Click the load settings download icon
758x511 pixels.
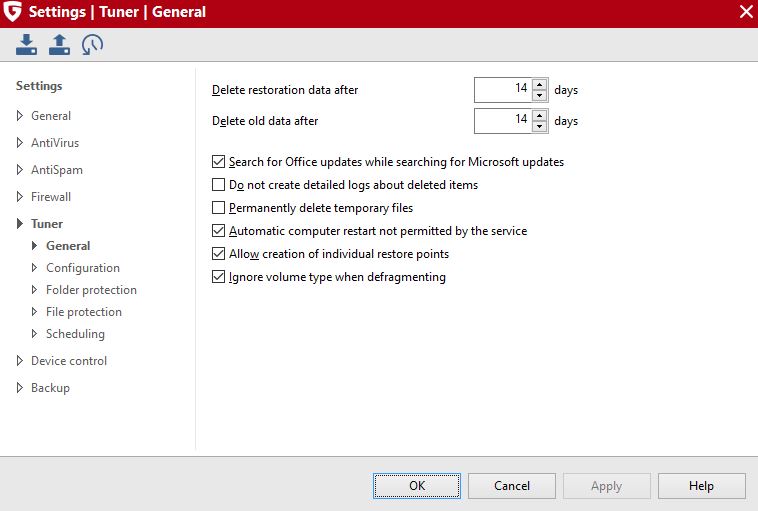[x=26, y=44]
